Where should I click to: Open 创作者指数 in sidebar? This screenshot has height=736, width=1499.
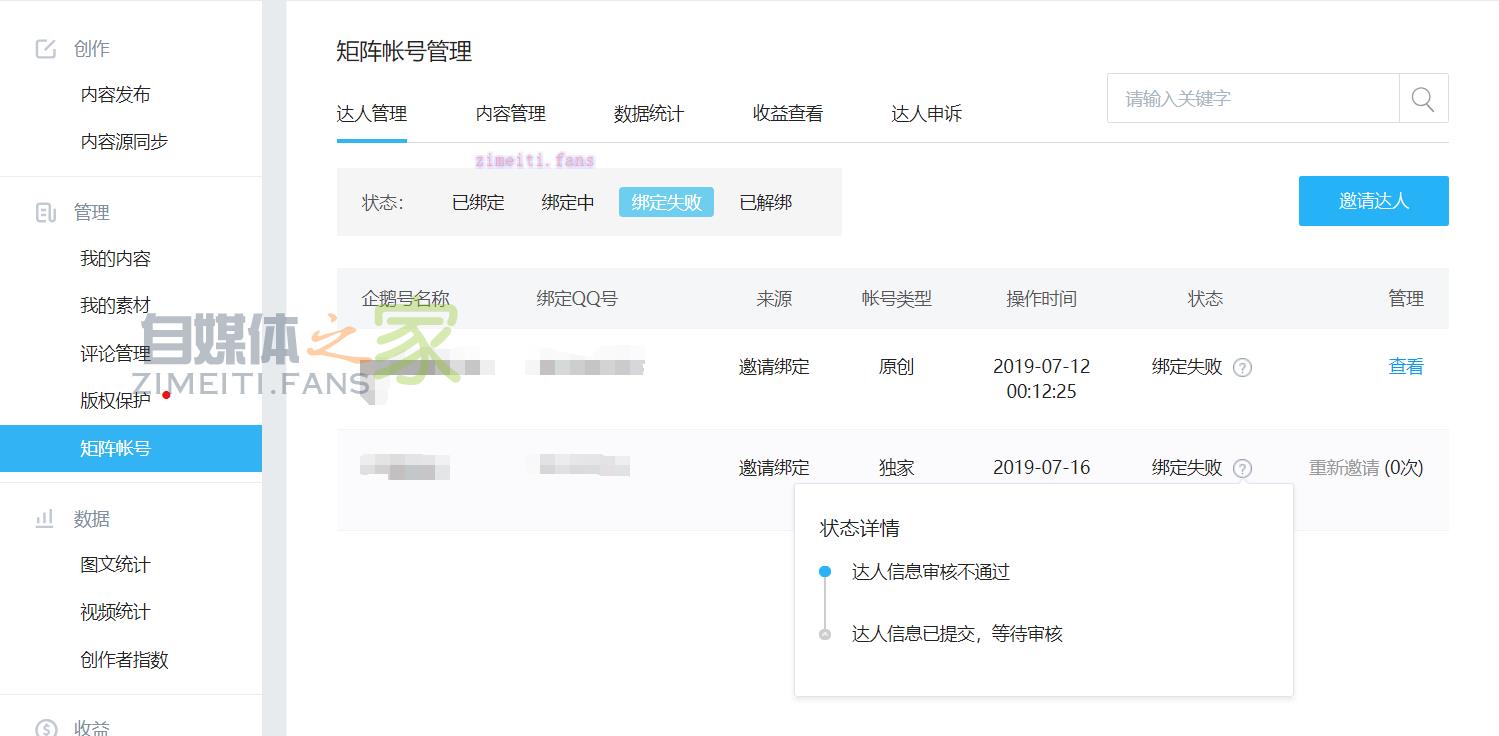124,660
